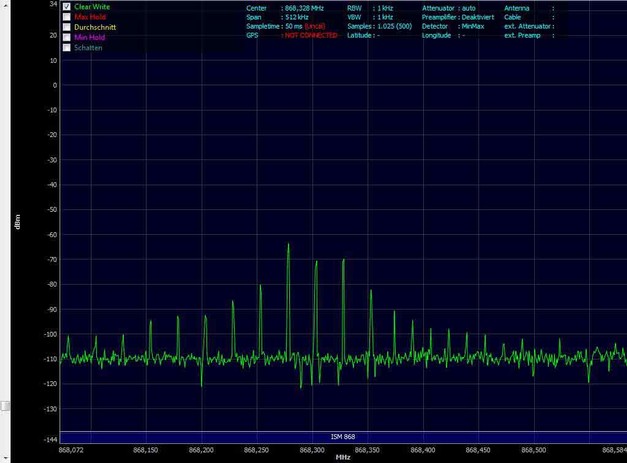Enable the Durchschnitt average trace checkbox
This screenshot has width=627, height=463.
67,27
